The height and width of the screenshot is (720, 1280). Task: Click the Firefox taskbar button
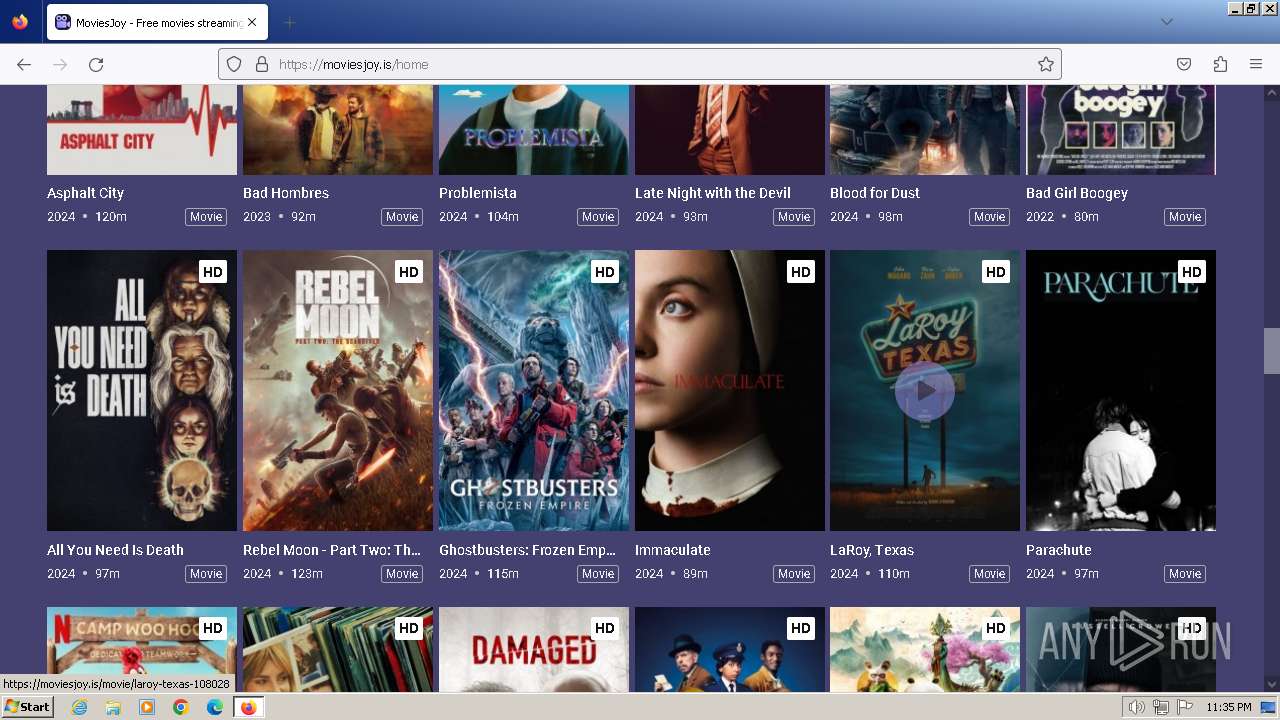point(248,707)
